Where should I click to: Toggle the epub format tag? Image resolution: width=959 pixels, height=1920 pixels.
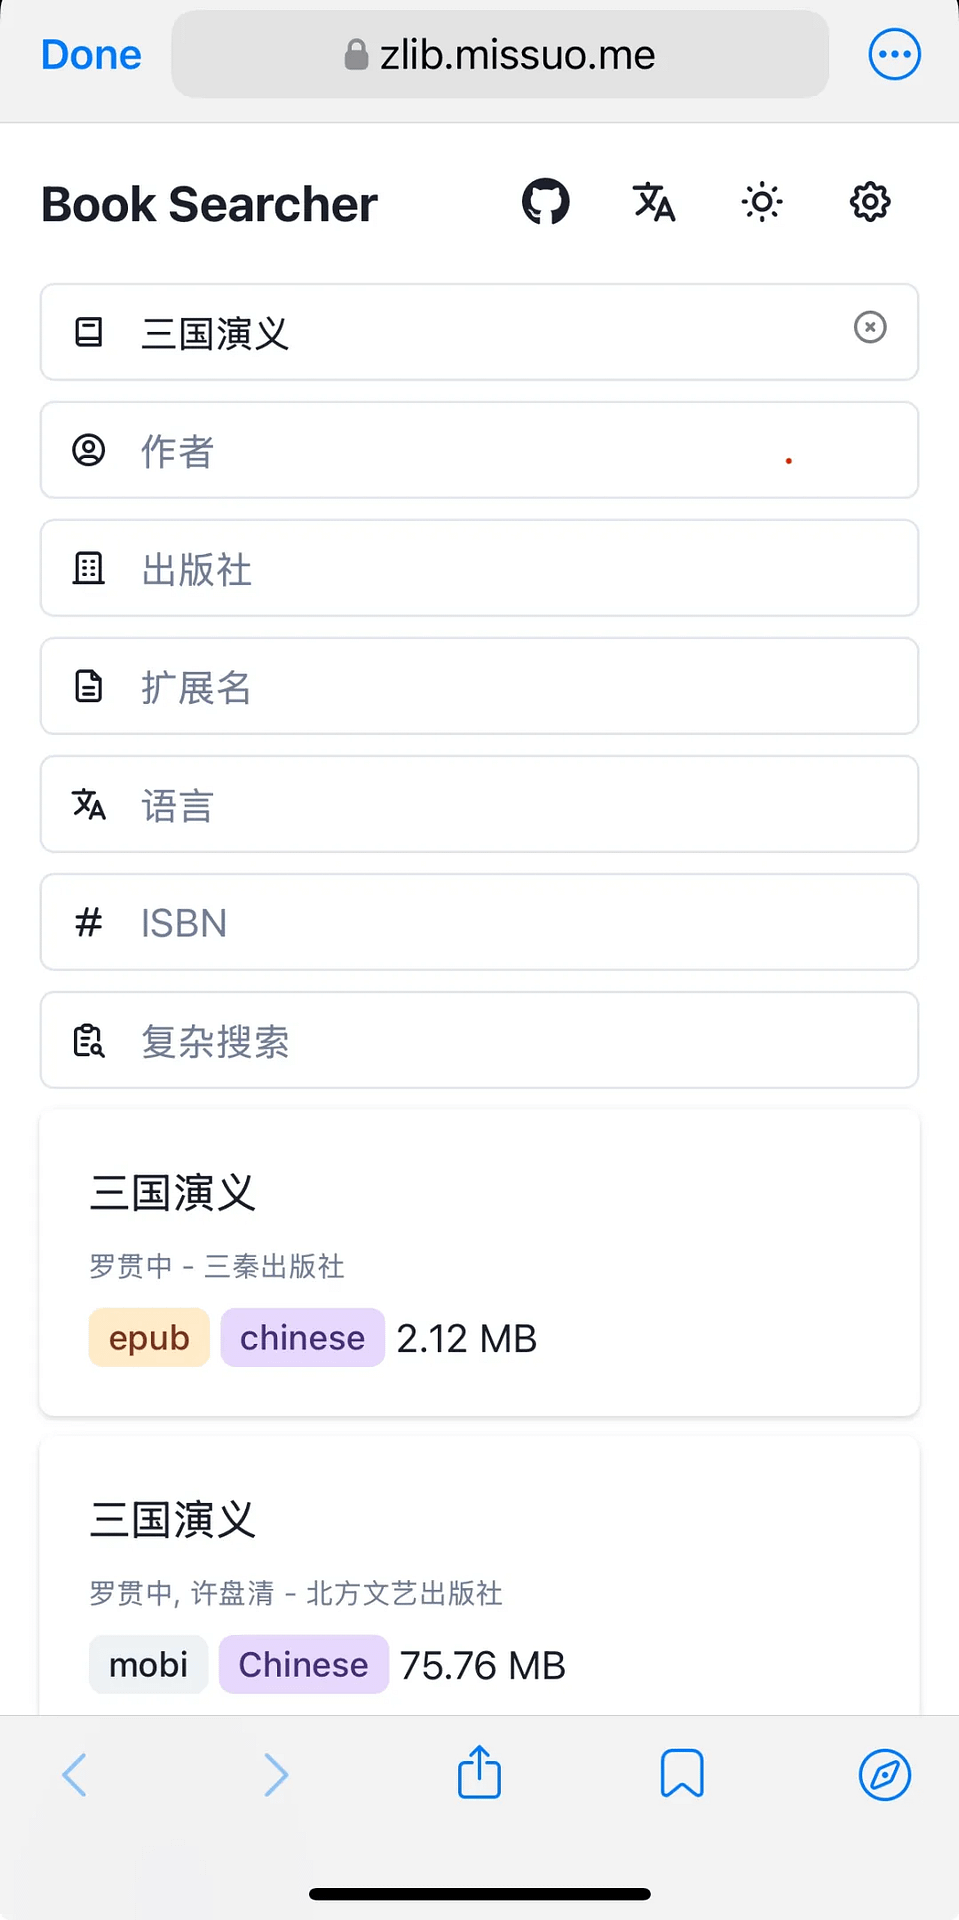[148, 1337]
